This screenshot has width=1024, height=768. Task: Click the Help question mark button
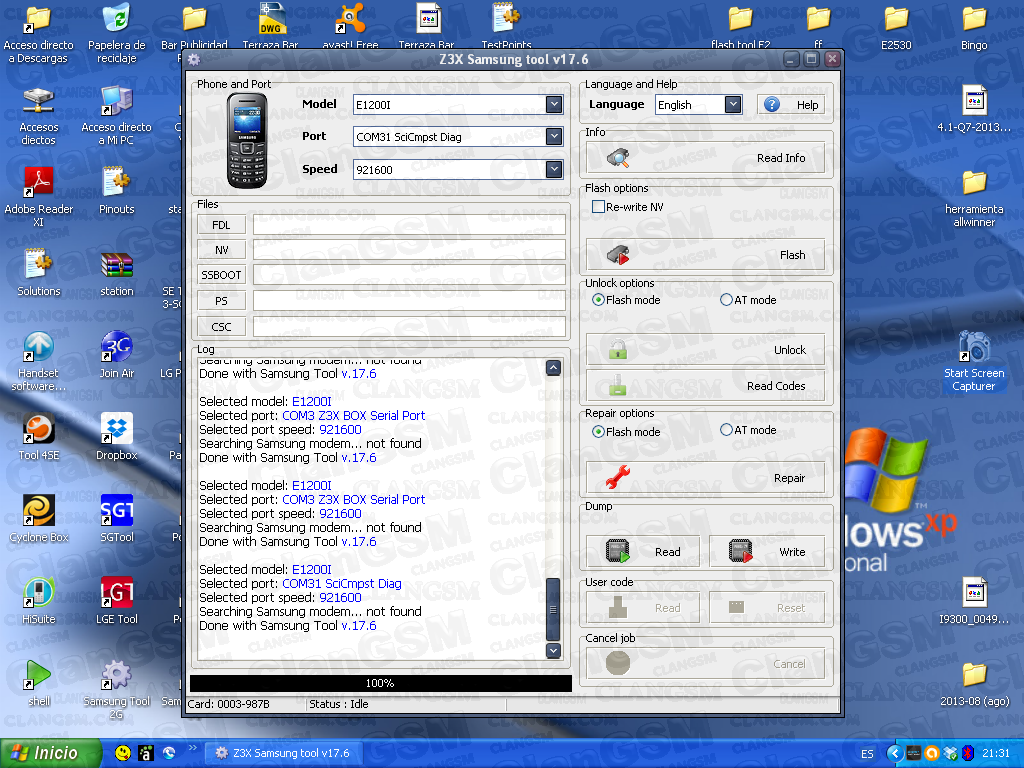tap(791, 104)
